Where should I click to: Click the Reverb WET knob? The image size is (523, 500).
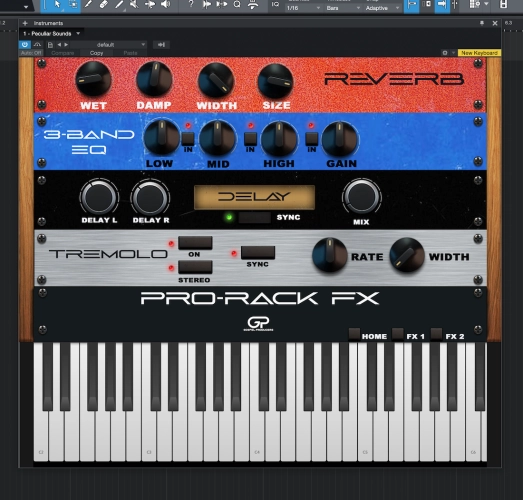click(93, 79)
